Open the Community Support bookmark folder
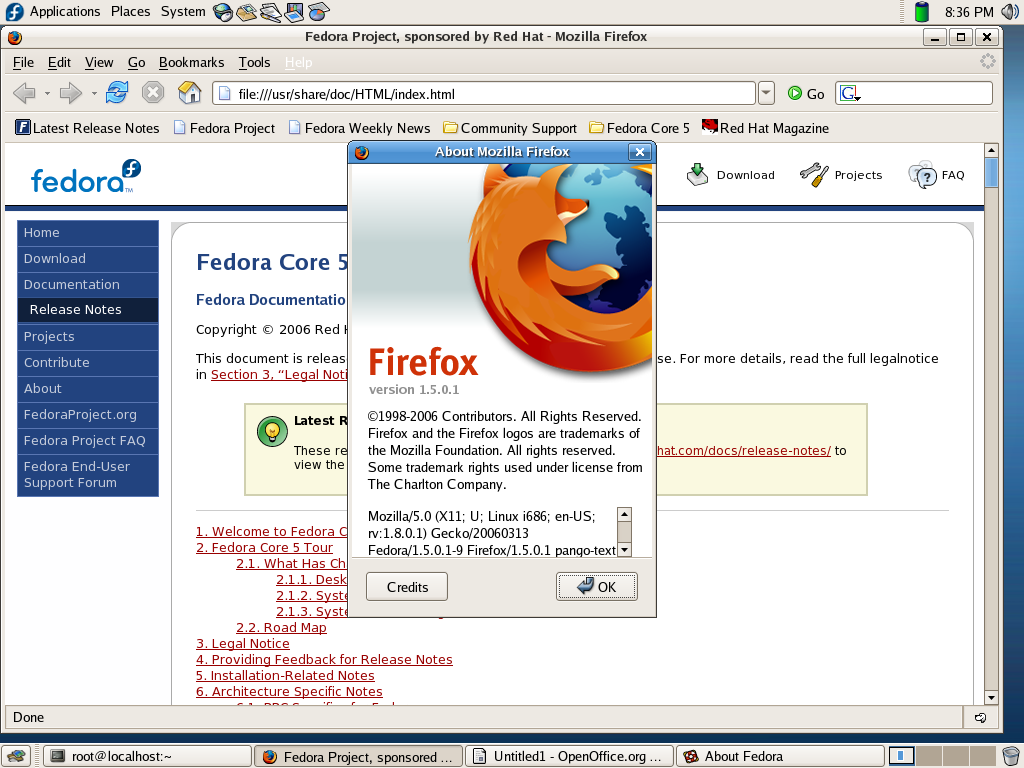 pyautogui.click(x=510, y=128)
